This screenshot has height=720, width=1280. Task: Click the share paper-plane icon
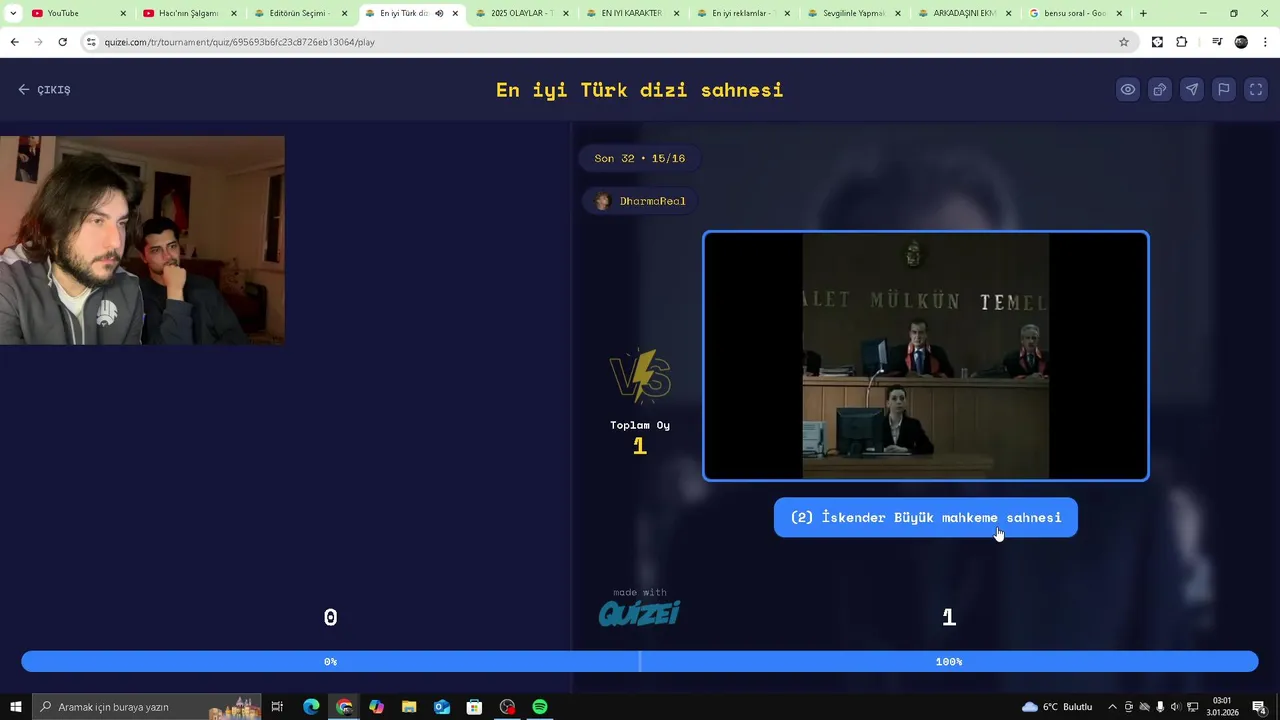[x=1192, y=90]
